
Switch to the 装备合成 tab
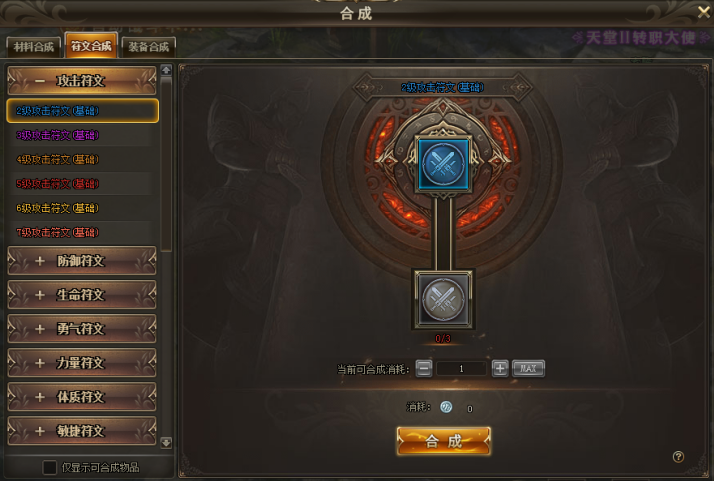148,46
